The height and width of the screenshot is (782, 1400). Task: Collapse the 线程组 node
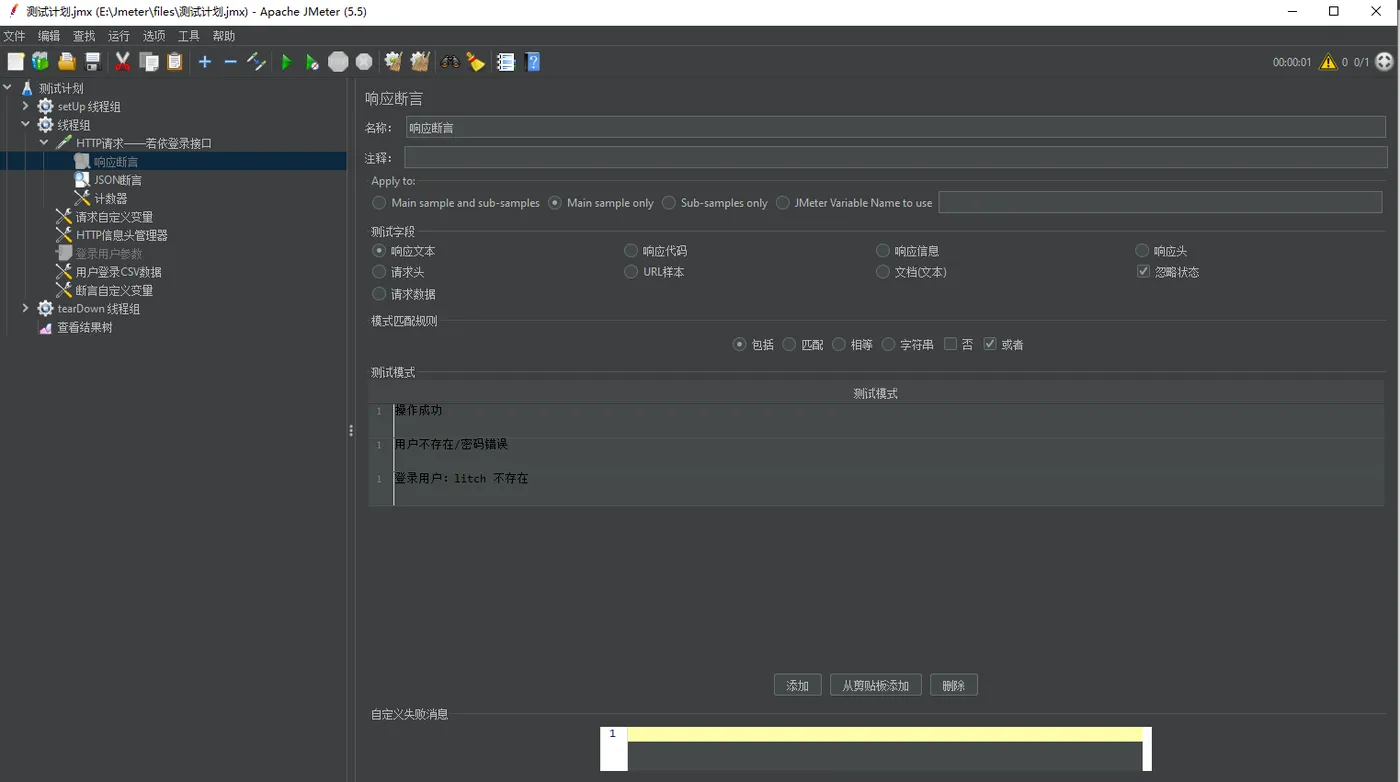pos(26,125)
